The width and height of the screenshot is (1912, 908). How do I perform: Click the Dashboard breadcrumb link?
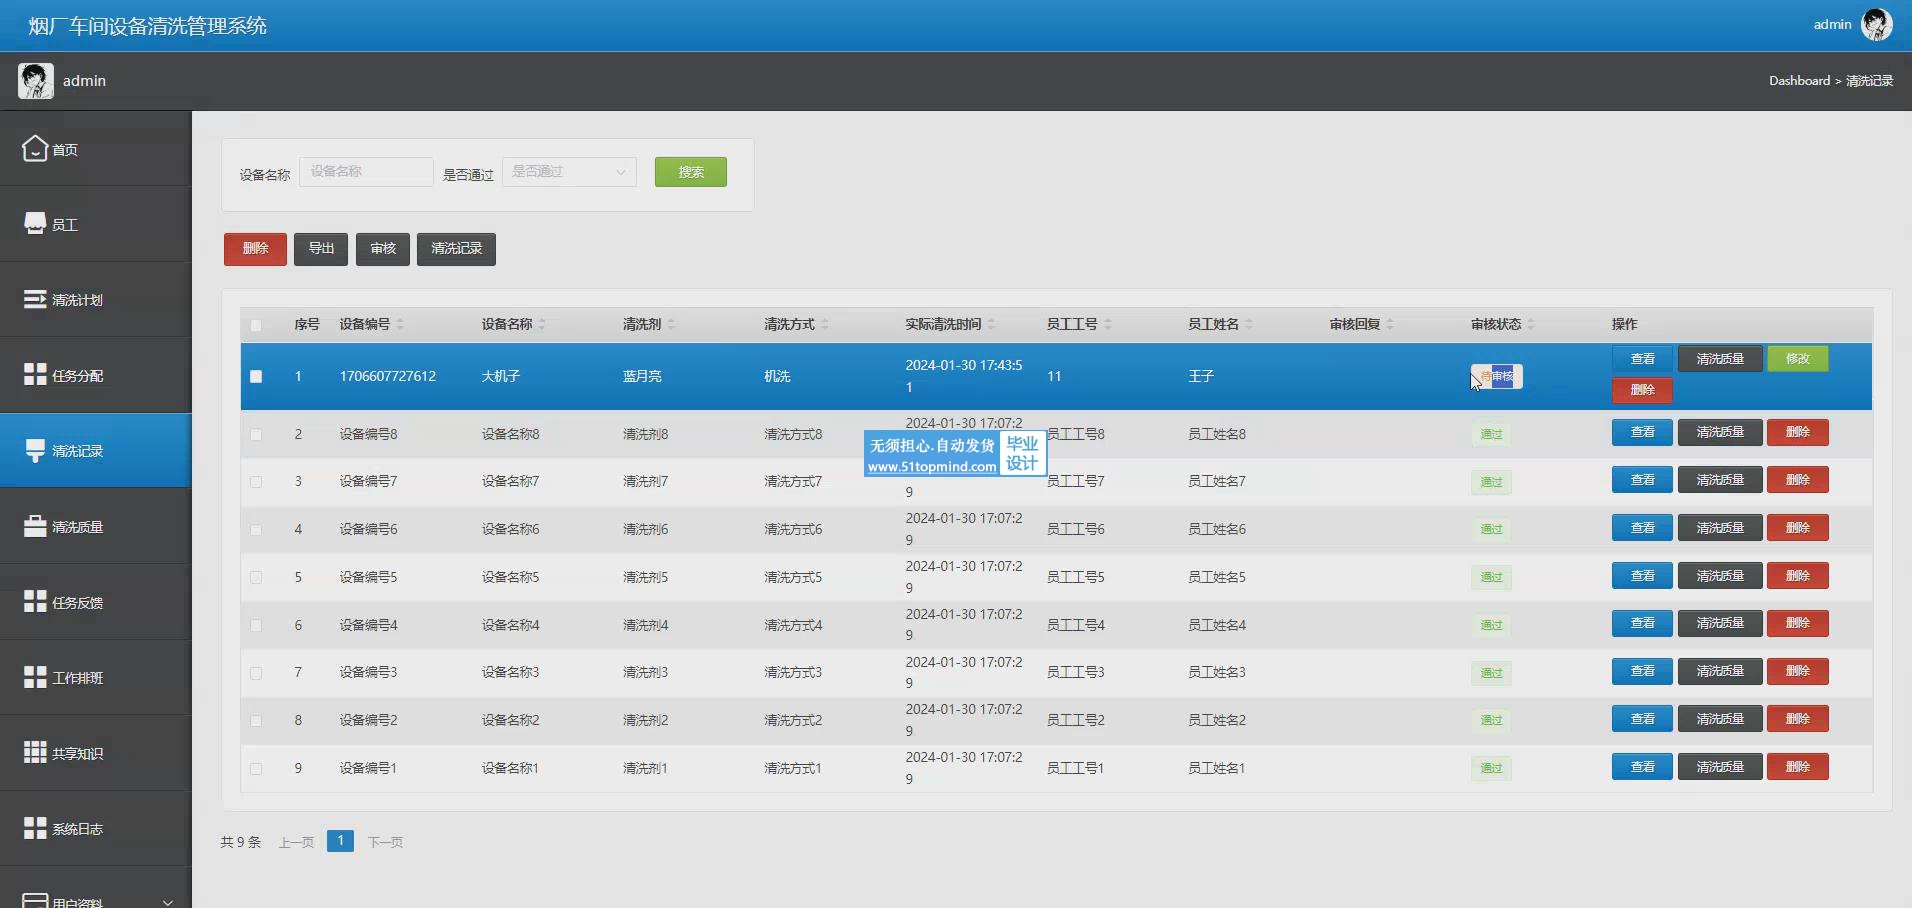pos(1799,81)
